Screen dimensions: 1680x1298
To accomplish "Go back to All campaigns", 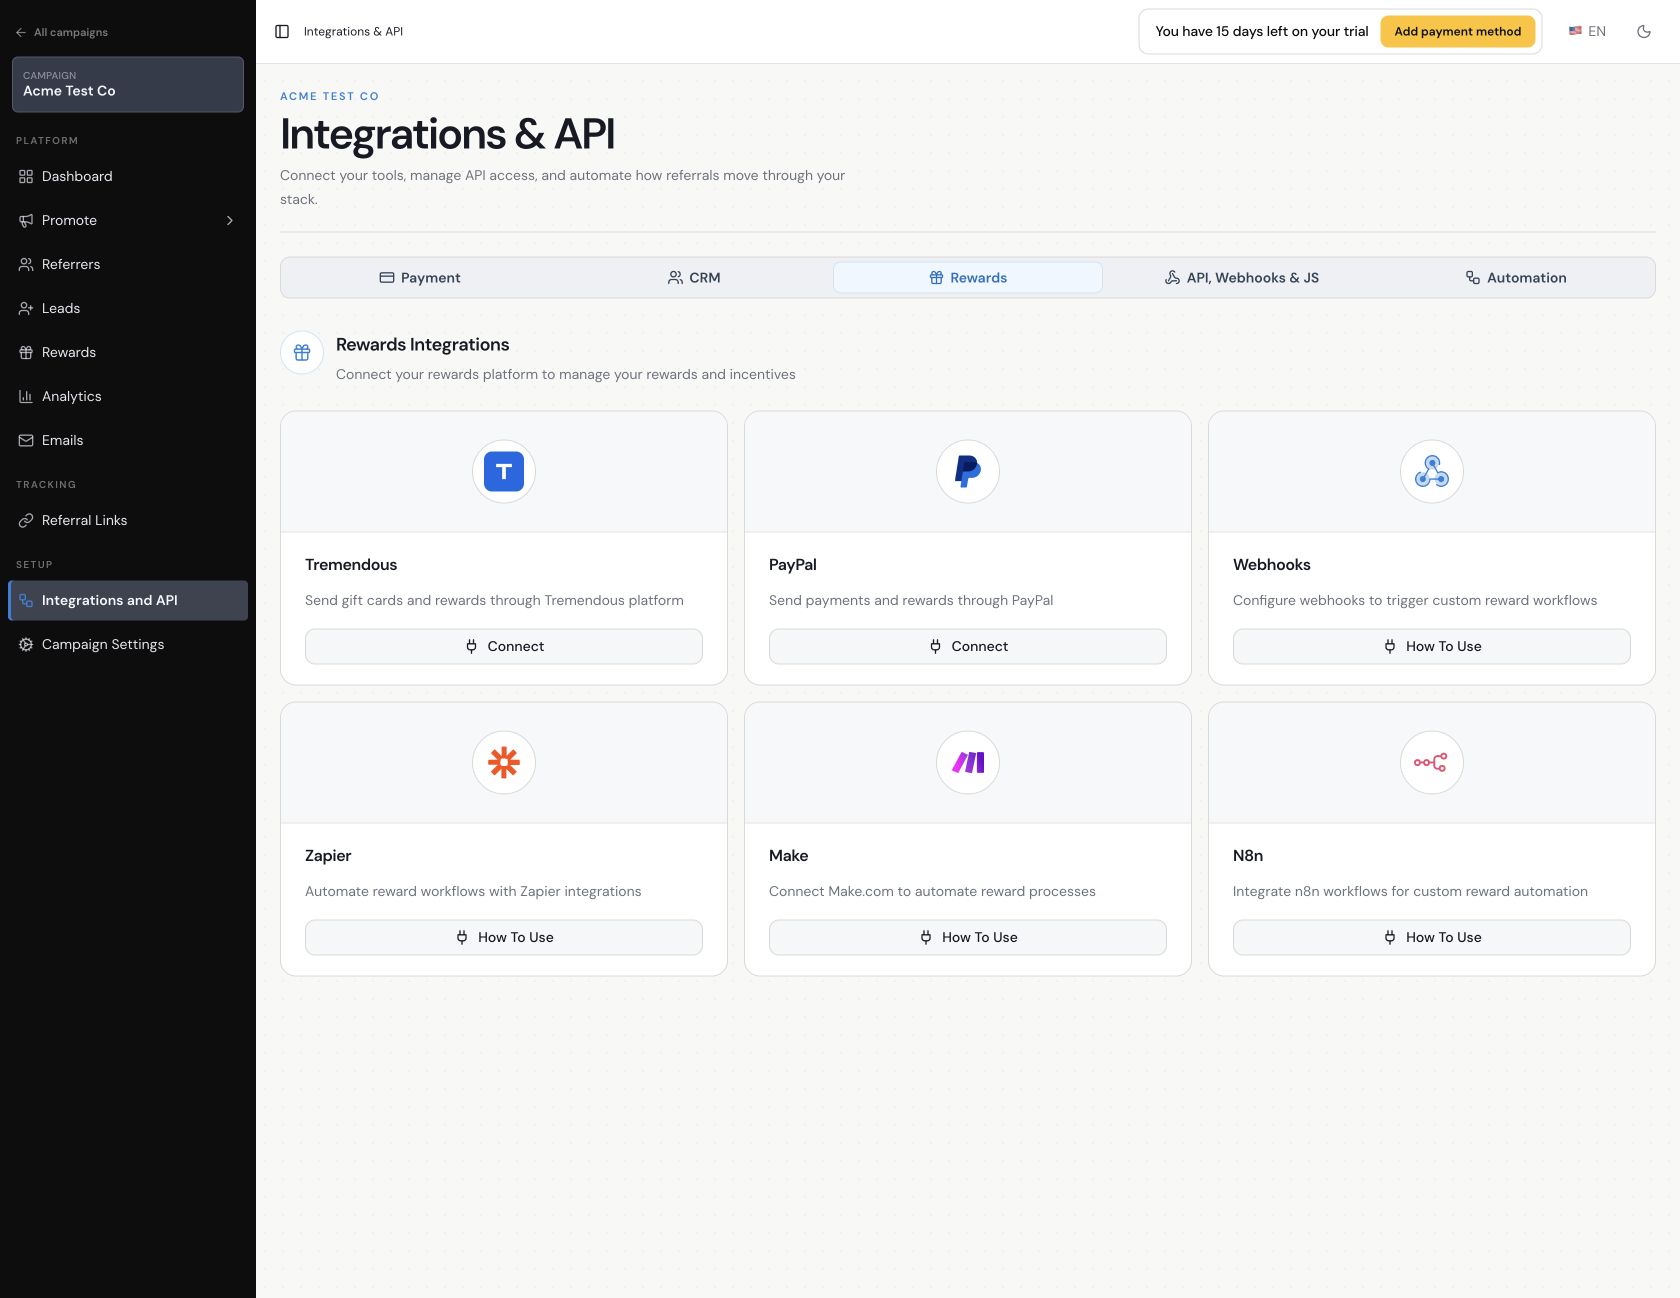I will tap(62, 32).
